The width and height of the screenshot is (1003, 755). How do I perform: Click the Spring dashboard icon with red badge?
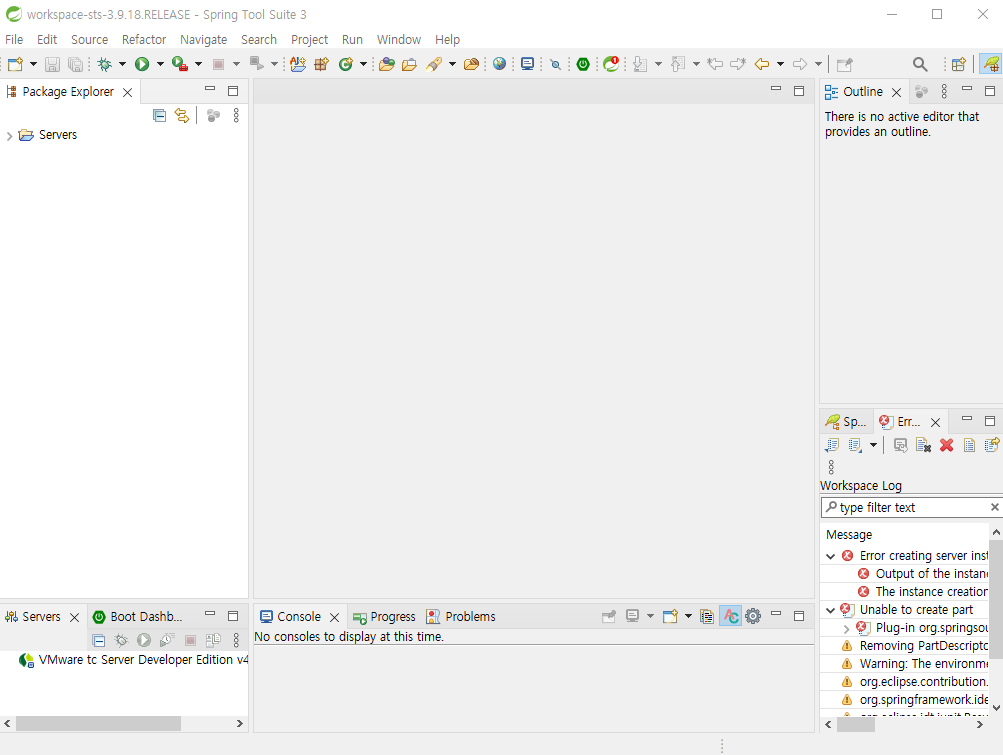[611, 64]
